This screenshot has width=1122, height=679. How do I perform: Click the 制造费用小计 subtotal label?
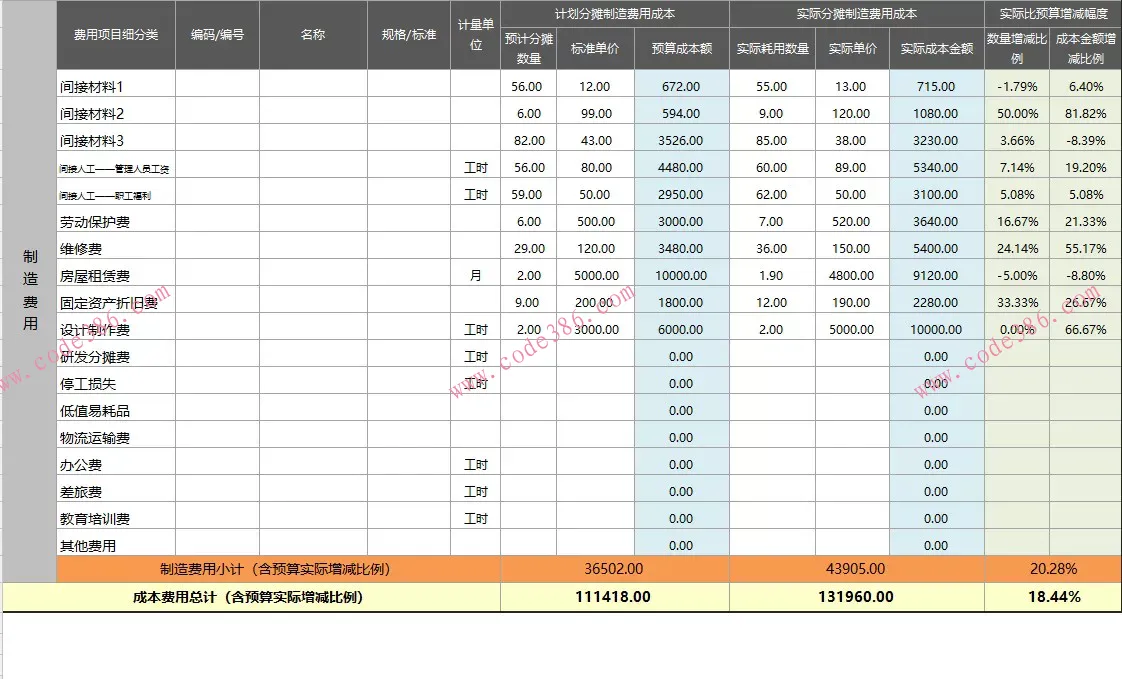point(278,570)
